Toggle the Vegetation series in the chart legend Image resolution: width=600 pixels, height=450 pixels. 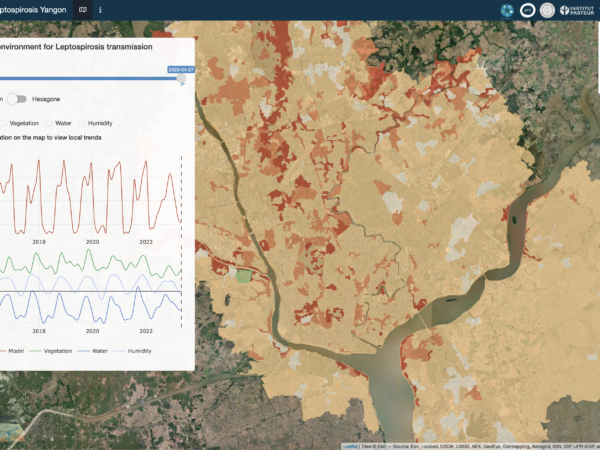51,351
